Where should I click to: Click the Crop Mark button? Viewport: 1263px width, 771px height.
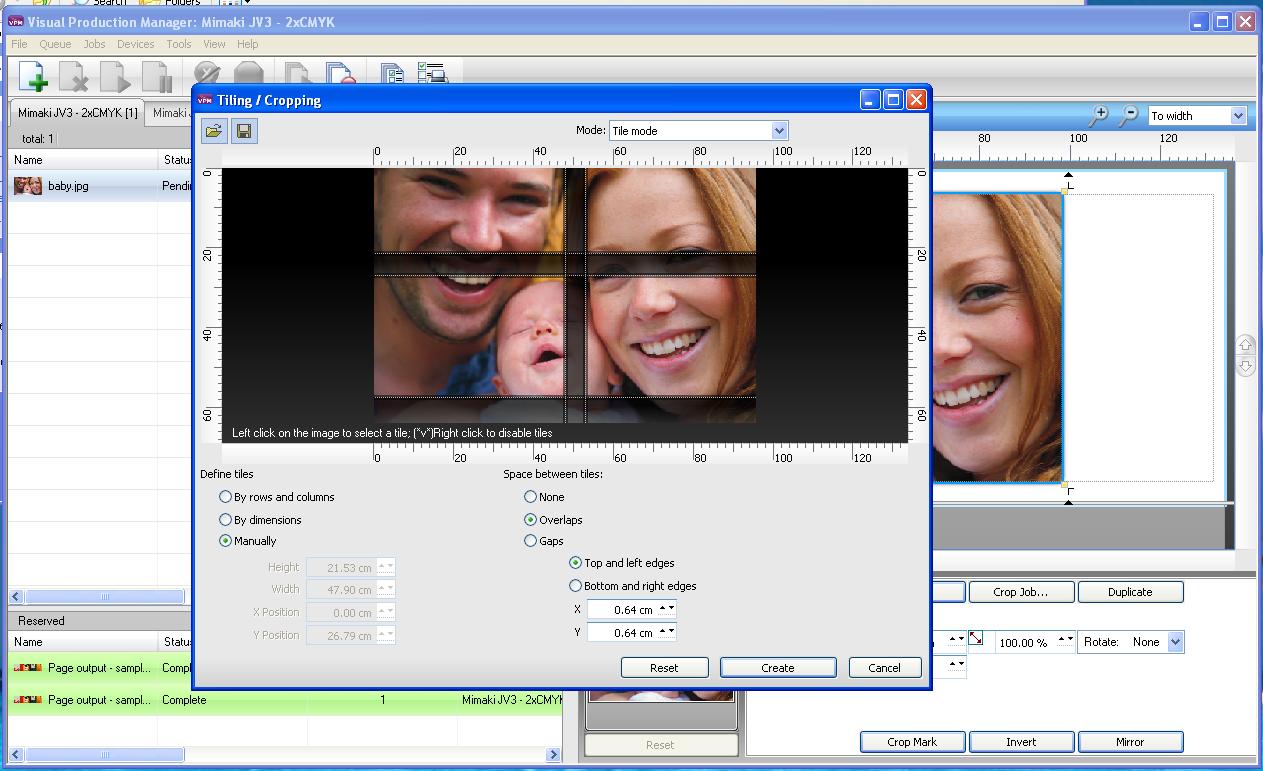912,742
